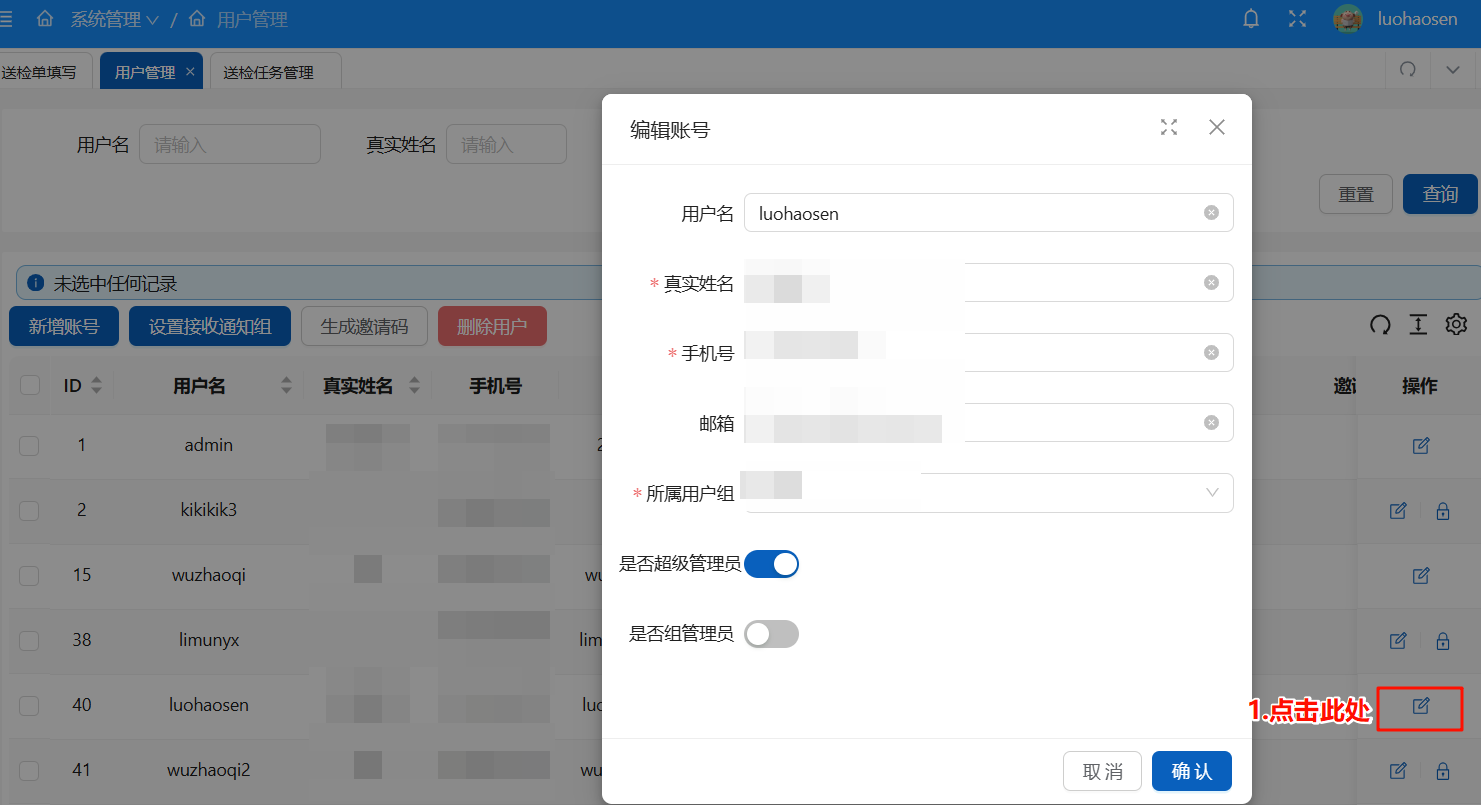
Task: Open the tabs overflow dropdown chevron
Action: point(1453,69)
